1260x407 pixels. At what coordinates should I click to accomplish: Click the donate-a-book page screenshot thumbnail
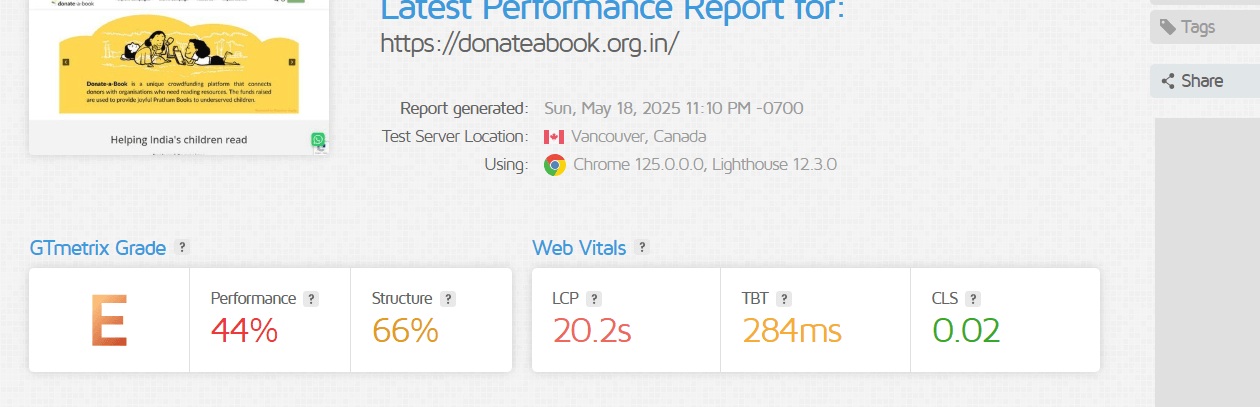179,77
